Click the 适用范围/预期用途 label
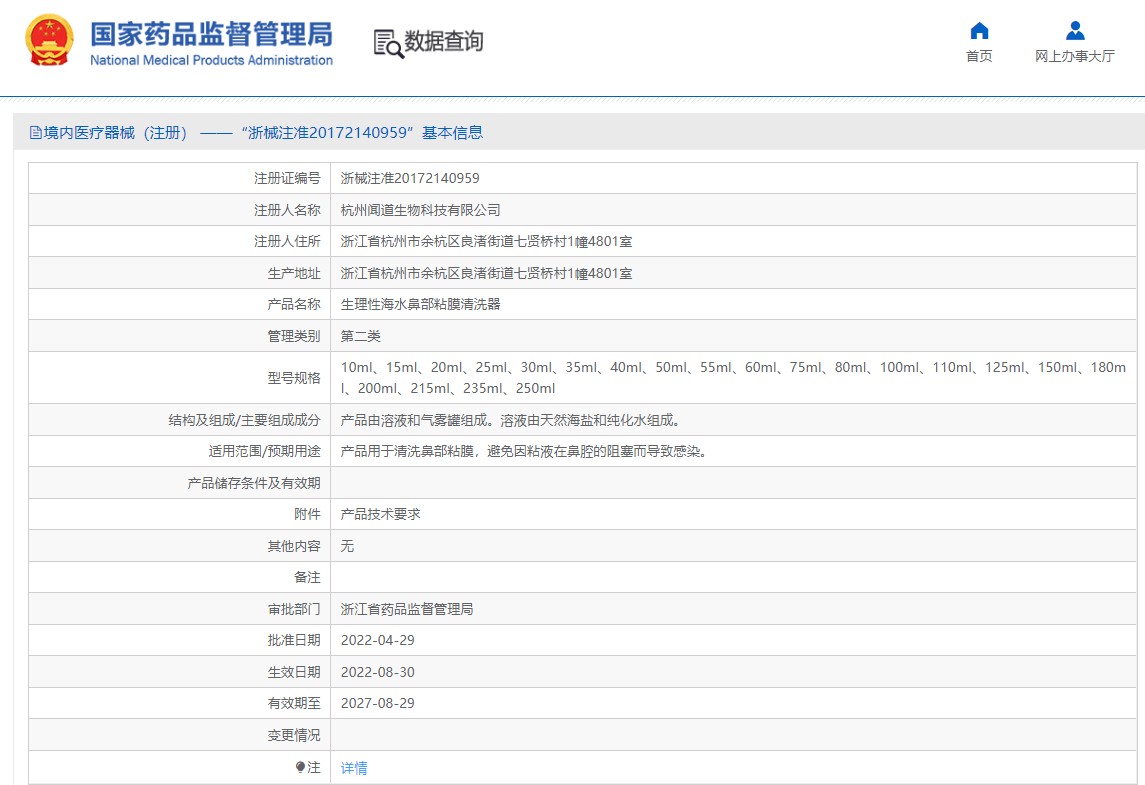 click(x=264, y=451)
